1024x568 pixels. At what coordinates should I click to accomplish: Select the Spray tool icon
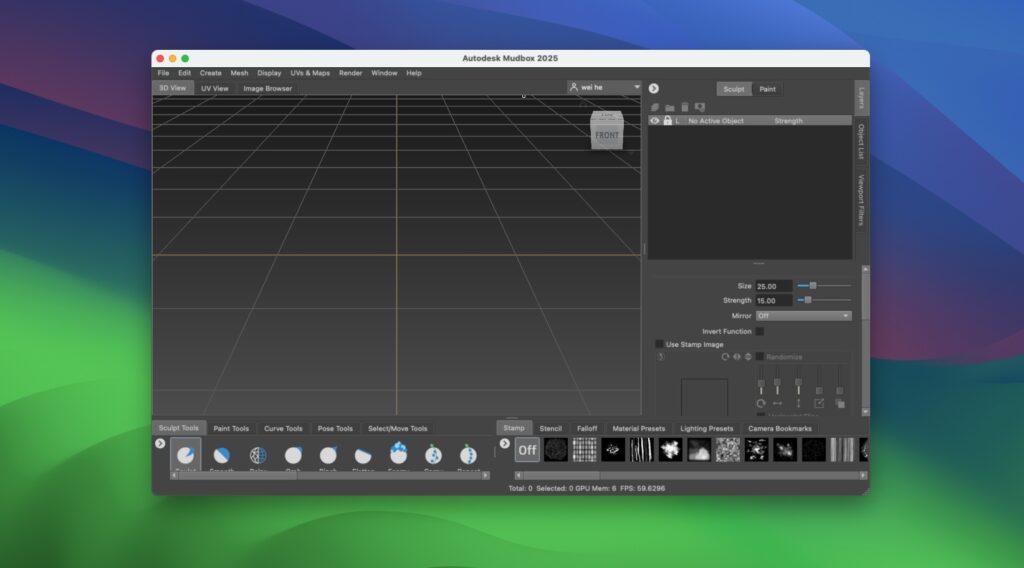[x=433, y=454]
